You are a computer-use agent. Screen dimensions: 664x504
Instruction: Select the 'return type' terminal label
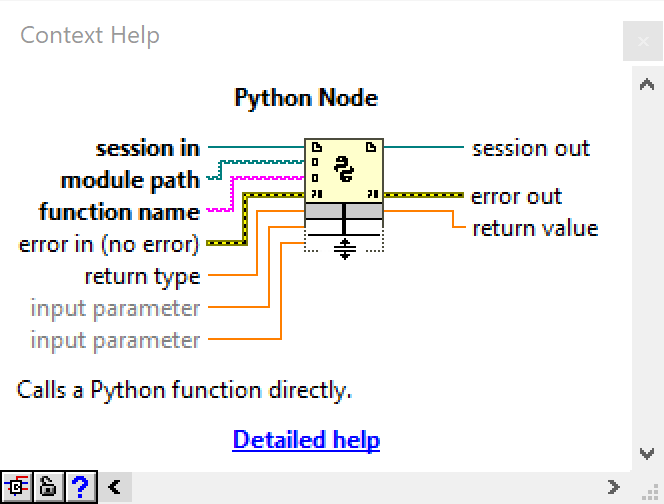[x=142, y=277]
